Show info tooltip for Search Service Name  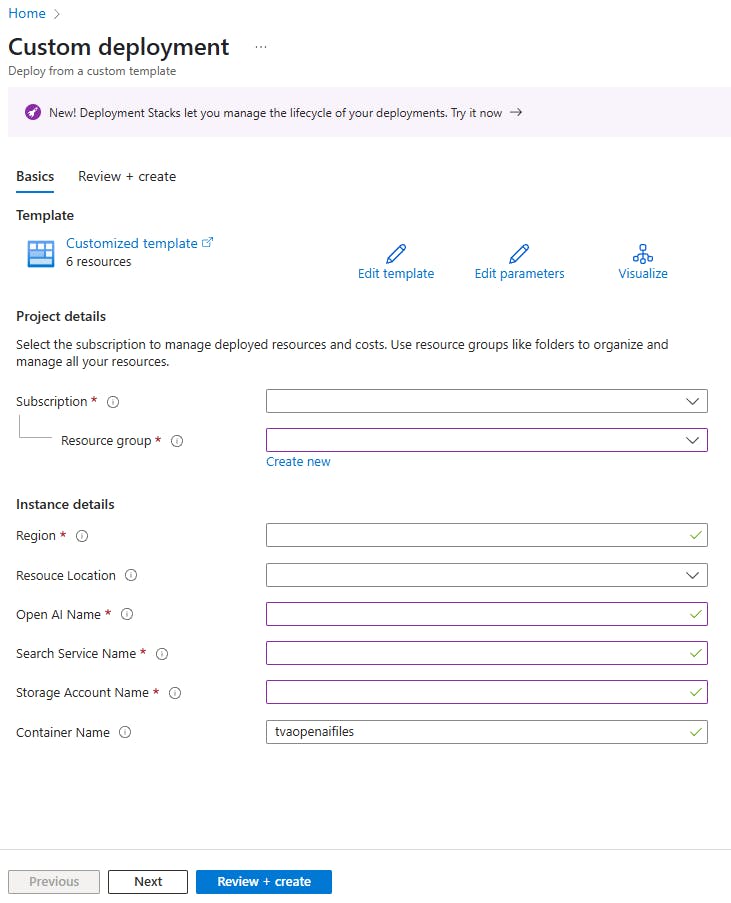click(x=162, y=654)
